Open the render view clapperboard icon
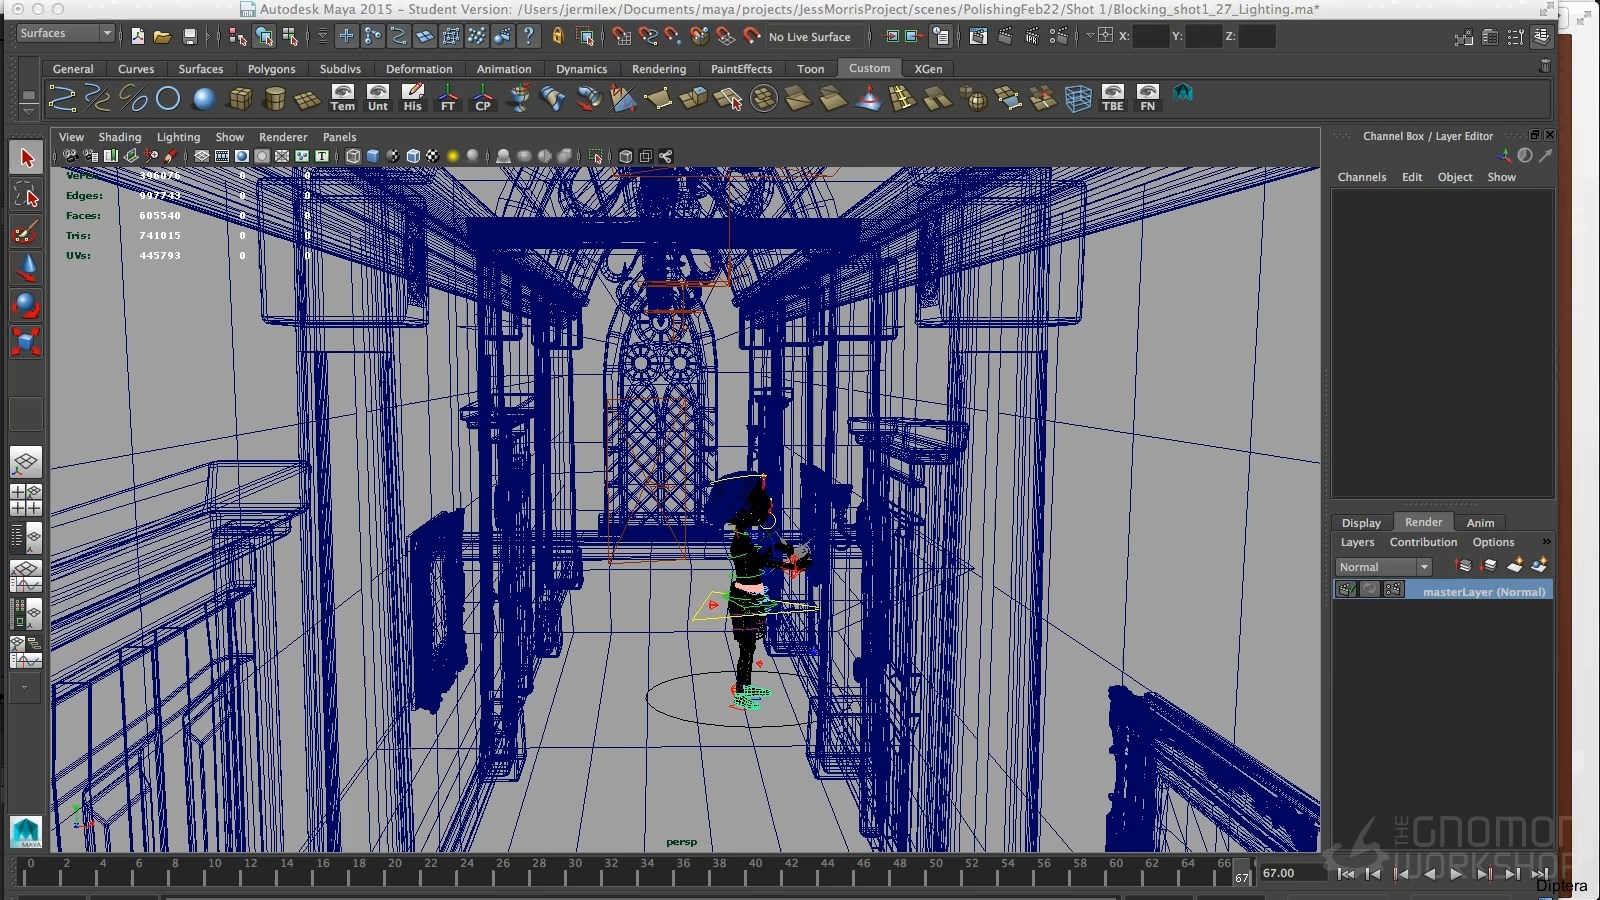The image size is (1600, 900). click(x=978, y=37)
